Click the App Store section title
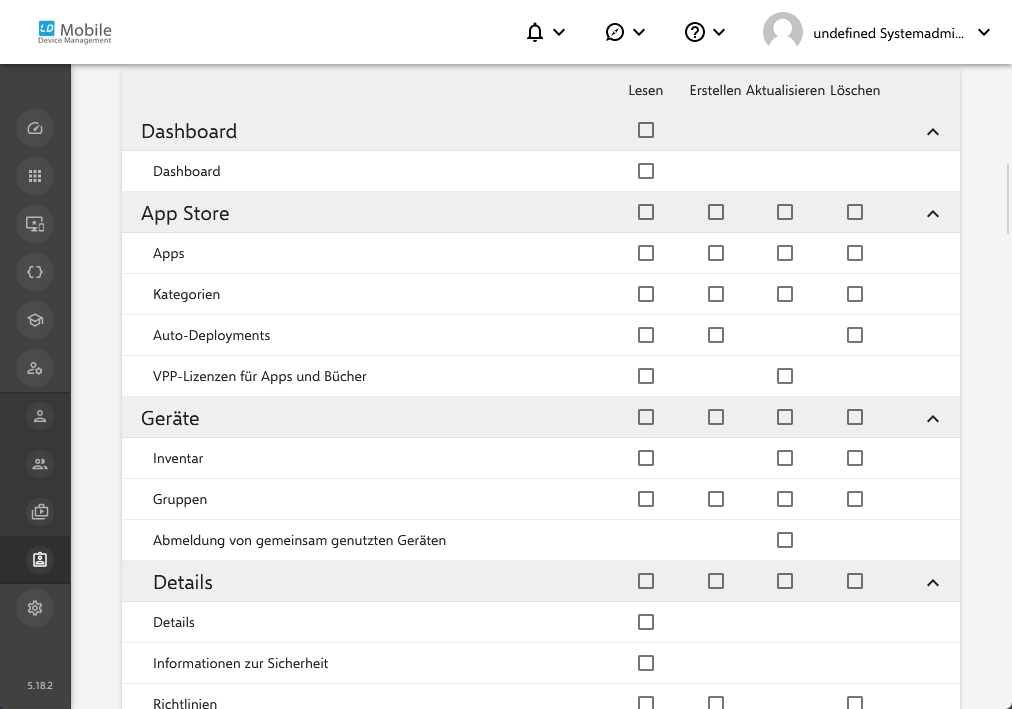The height and width of the screenshot is (709, 1012). [x=185, y=214]
